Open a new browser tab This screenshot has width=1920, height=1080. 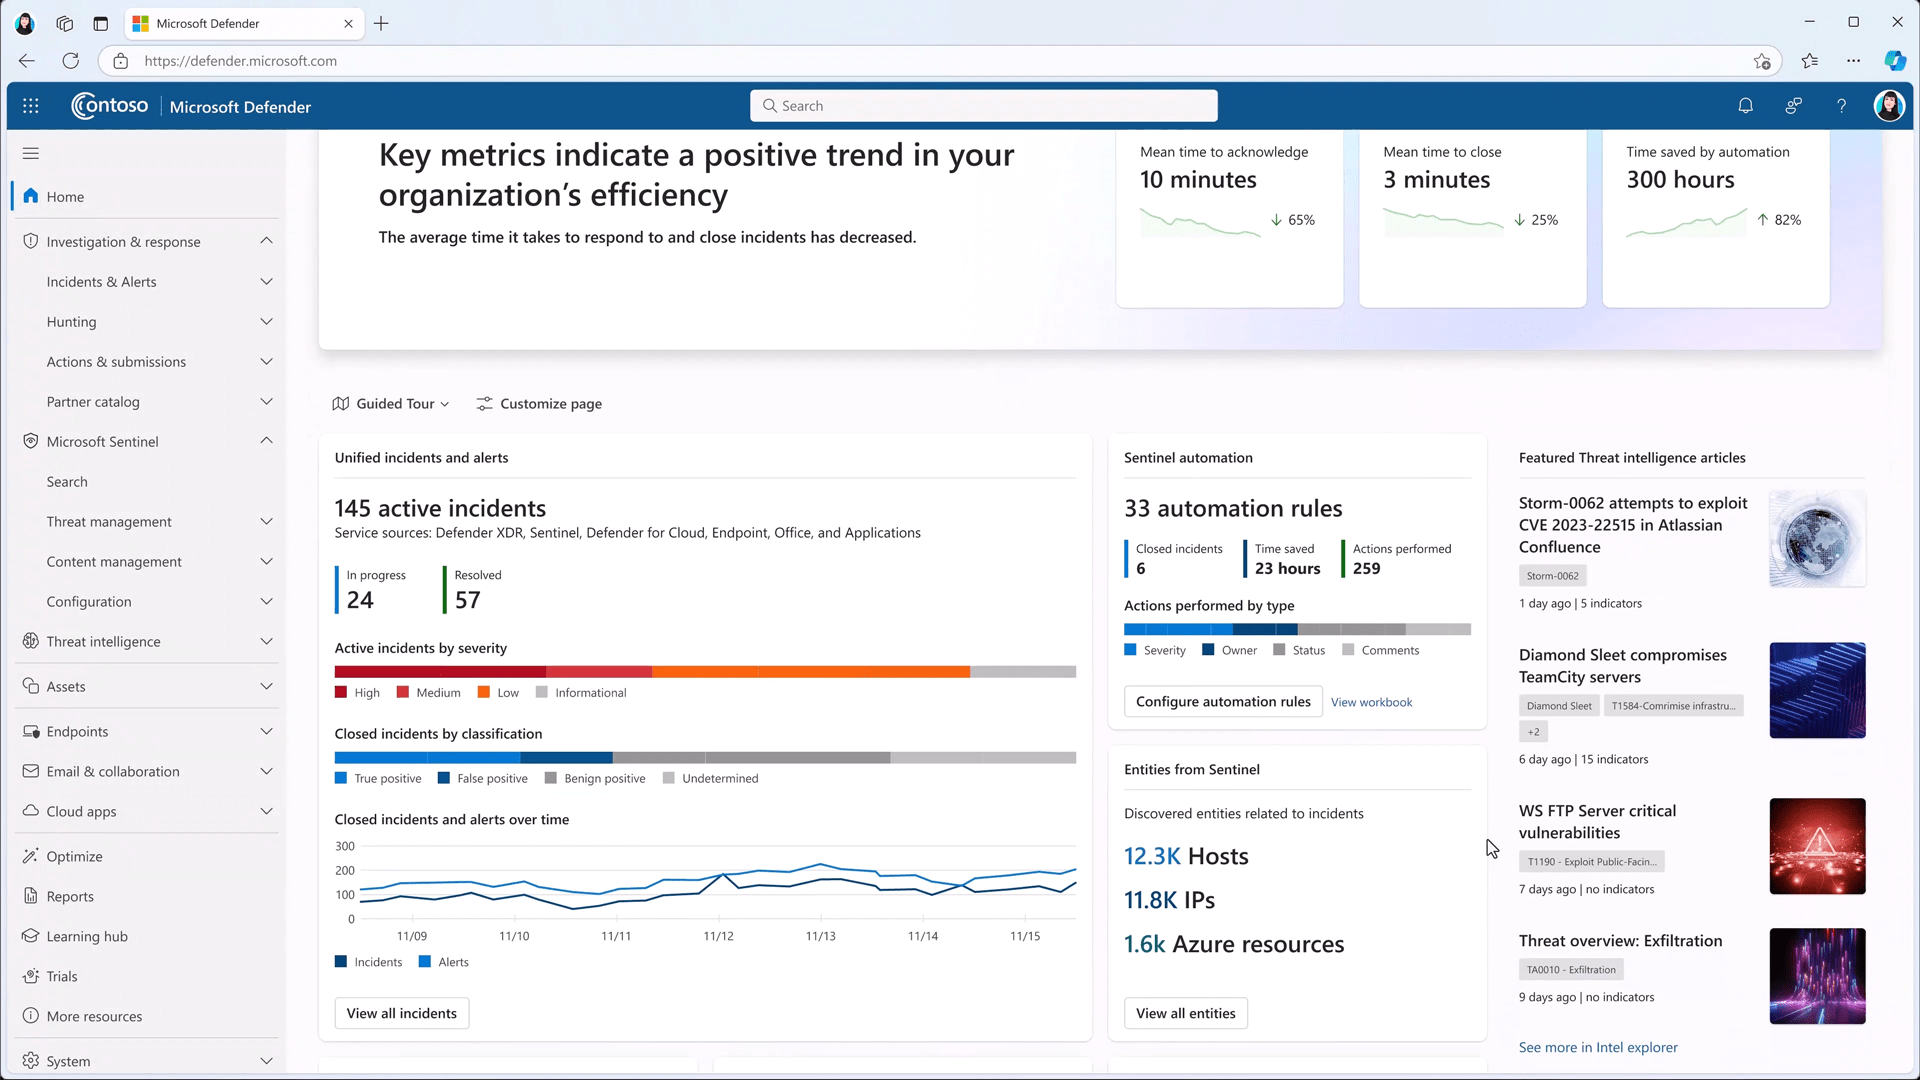point(381,23)
